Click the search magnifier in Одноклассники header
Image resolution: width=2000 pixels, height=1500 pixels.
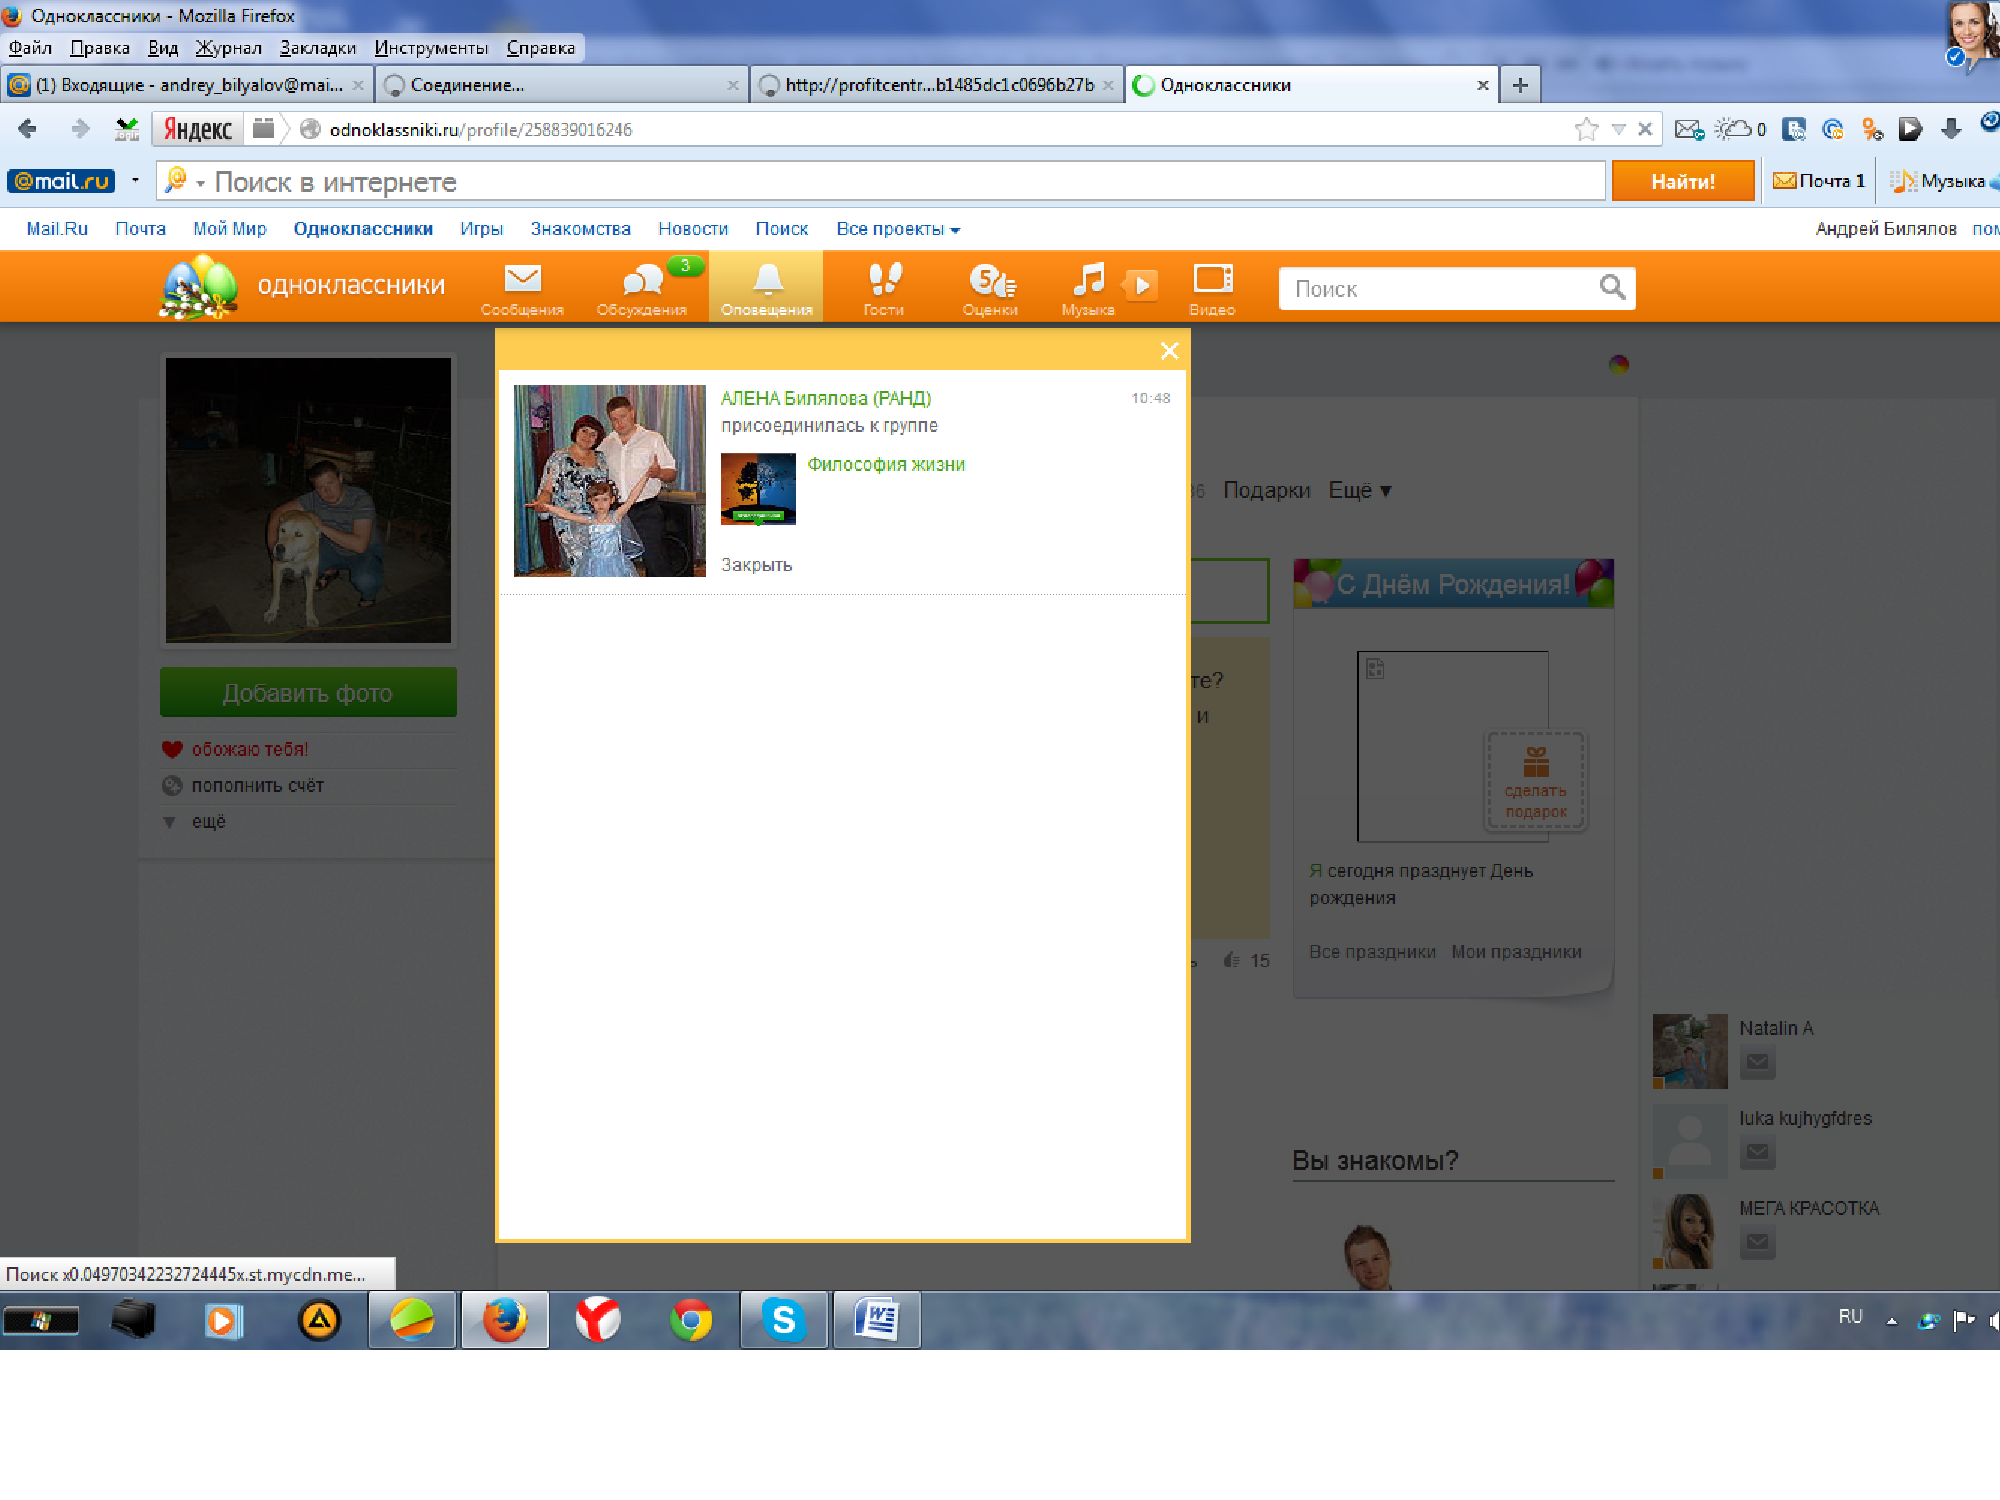click(1612, 288)
